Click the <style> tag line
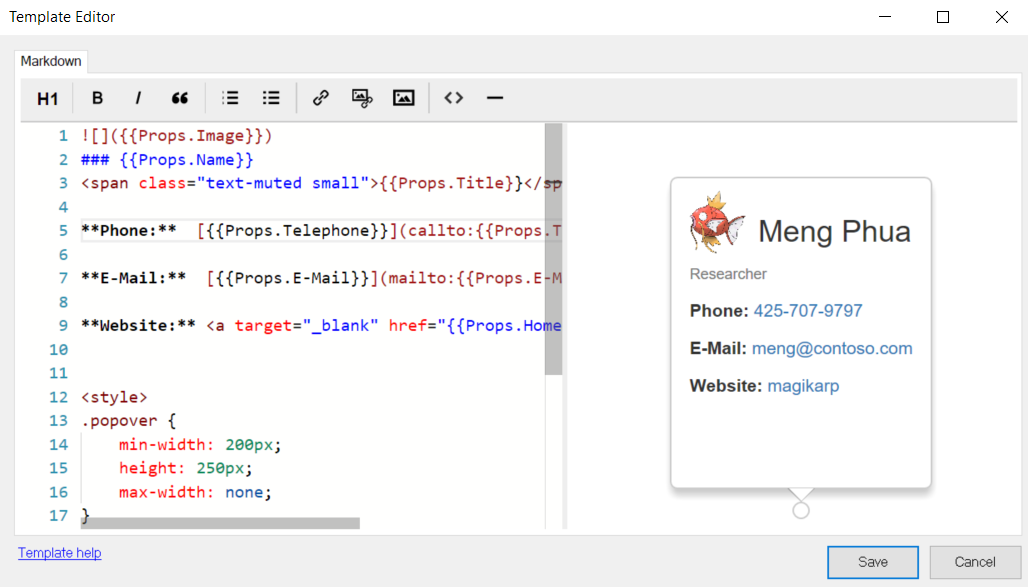The width and height of the screenshot is (1028, 587). click(x=114, y=397)
